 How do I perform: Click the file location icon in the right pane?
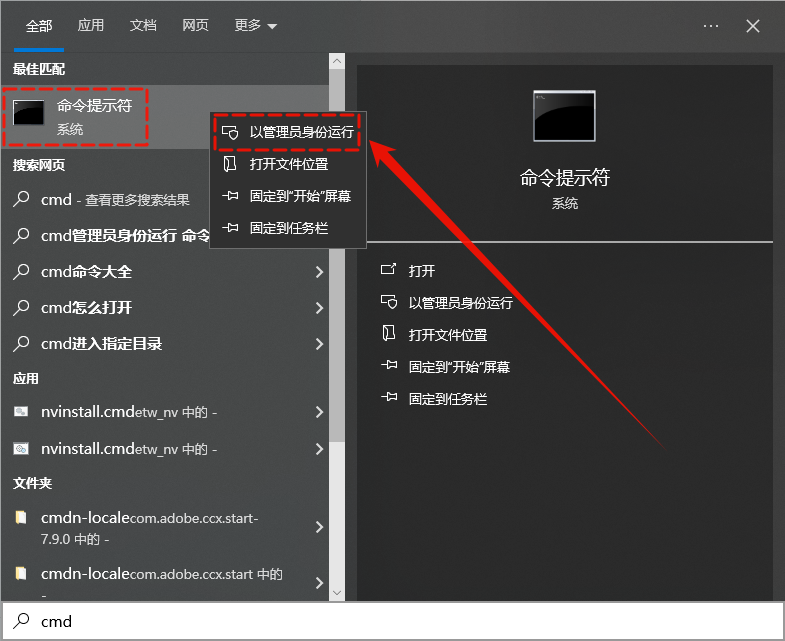[x=388, y=333]
